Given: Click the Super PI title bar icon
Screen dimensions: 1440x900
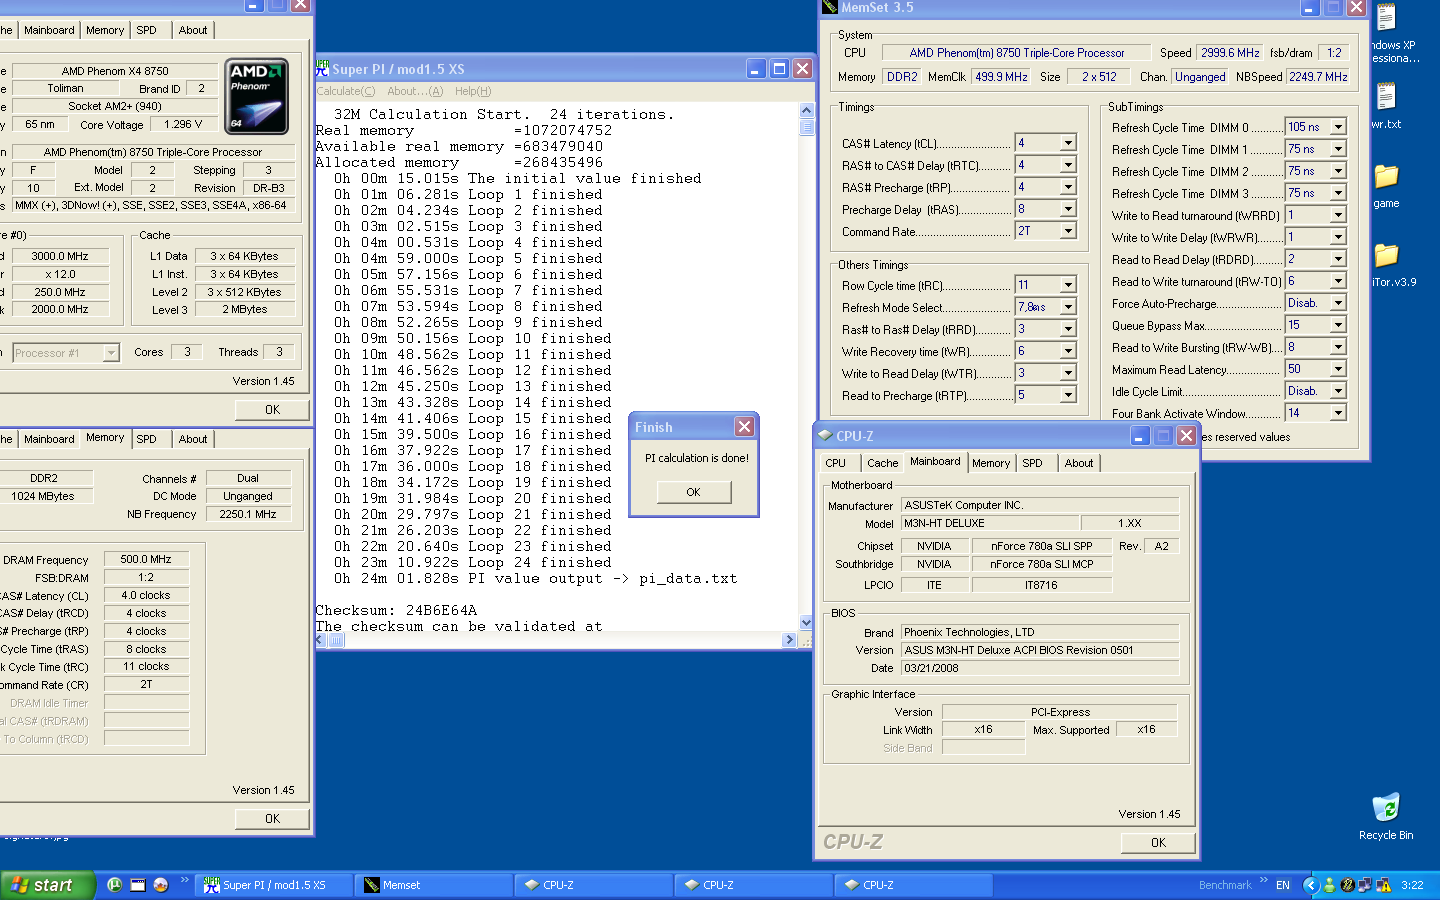Looking at the screenshot, I should coord(322,69).
